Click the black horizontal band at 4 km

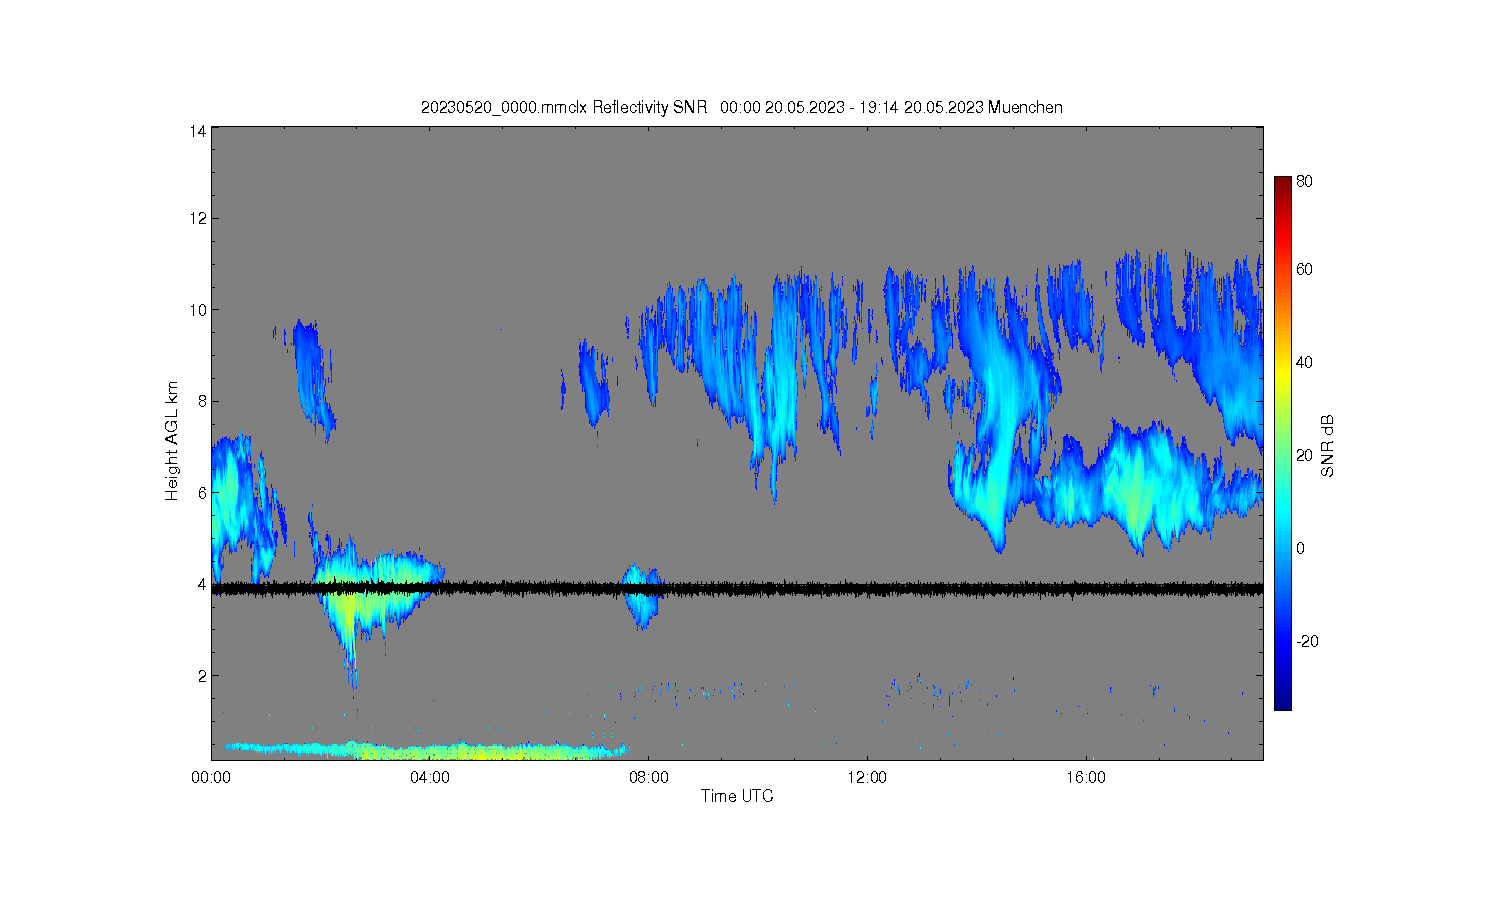[737, 589]
